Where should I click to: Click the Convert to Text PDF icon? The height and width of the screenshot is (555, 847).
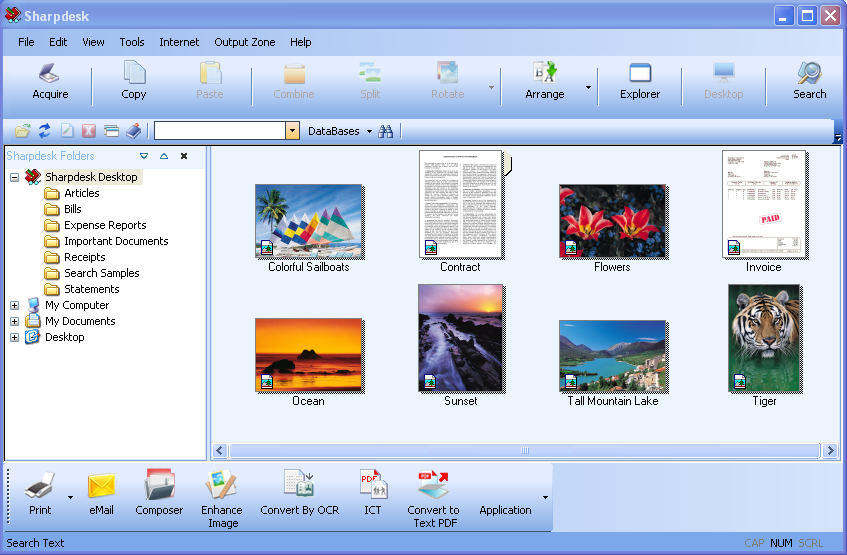coord(433,484)
